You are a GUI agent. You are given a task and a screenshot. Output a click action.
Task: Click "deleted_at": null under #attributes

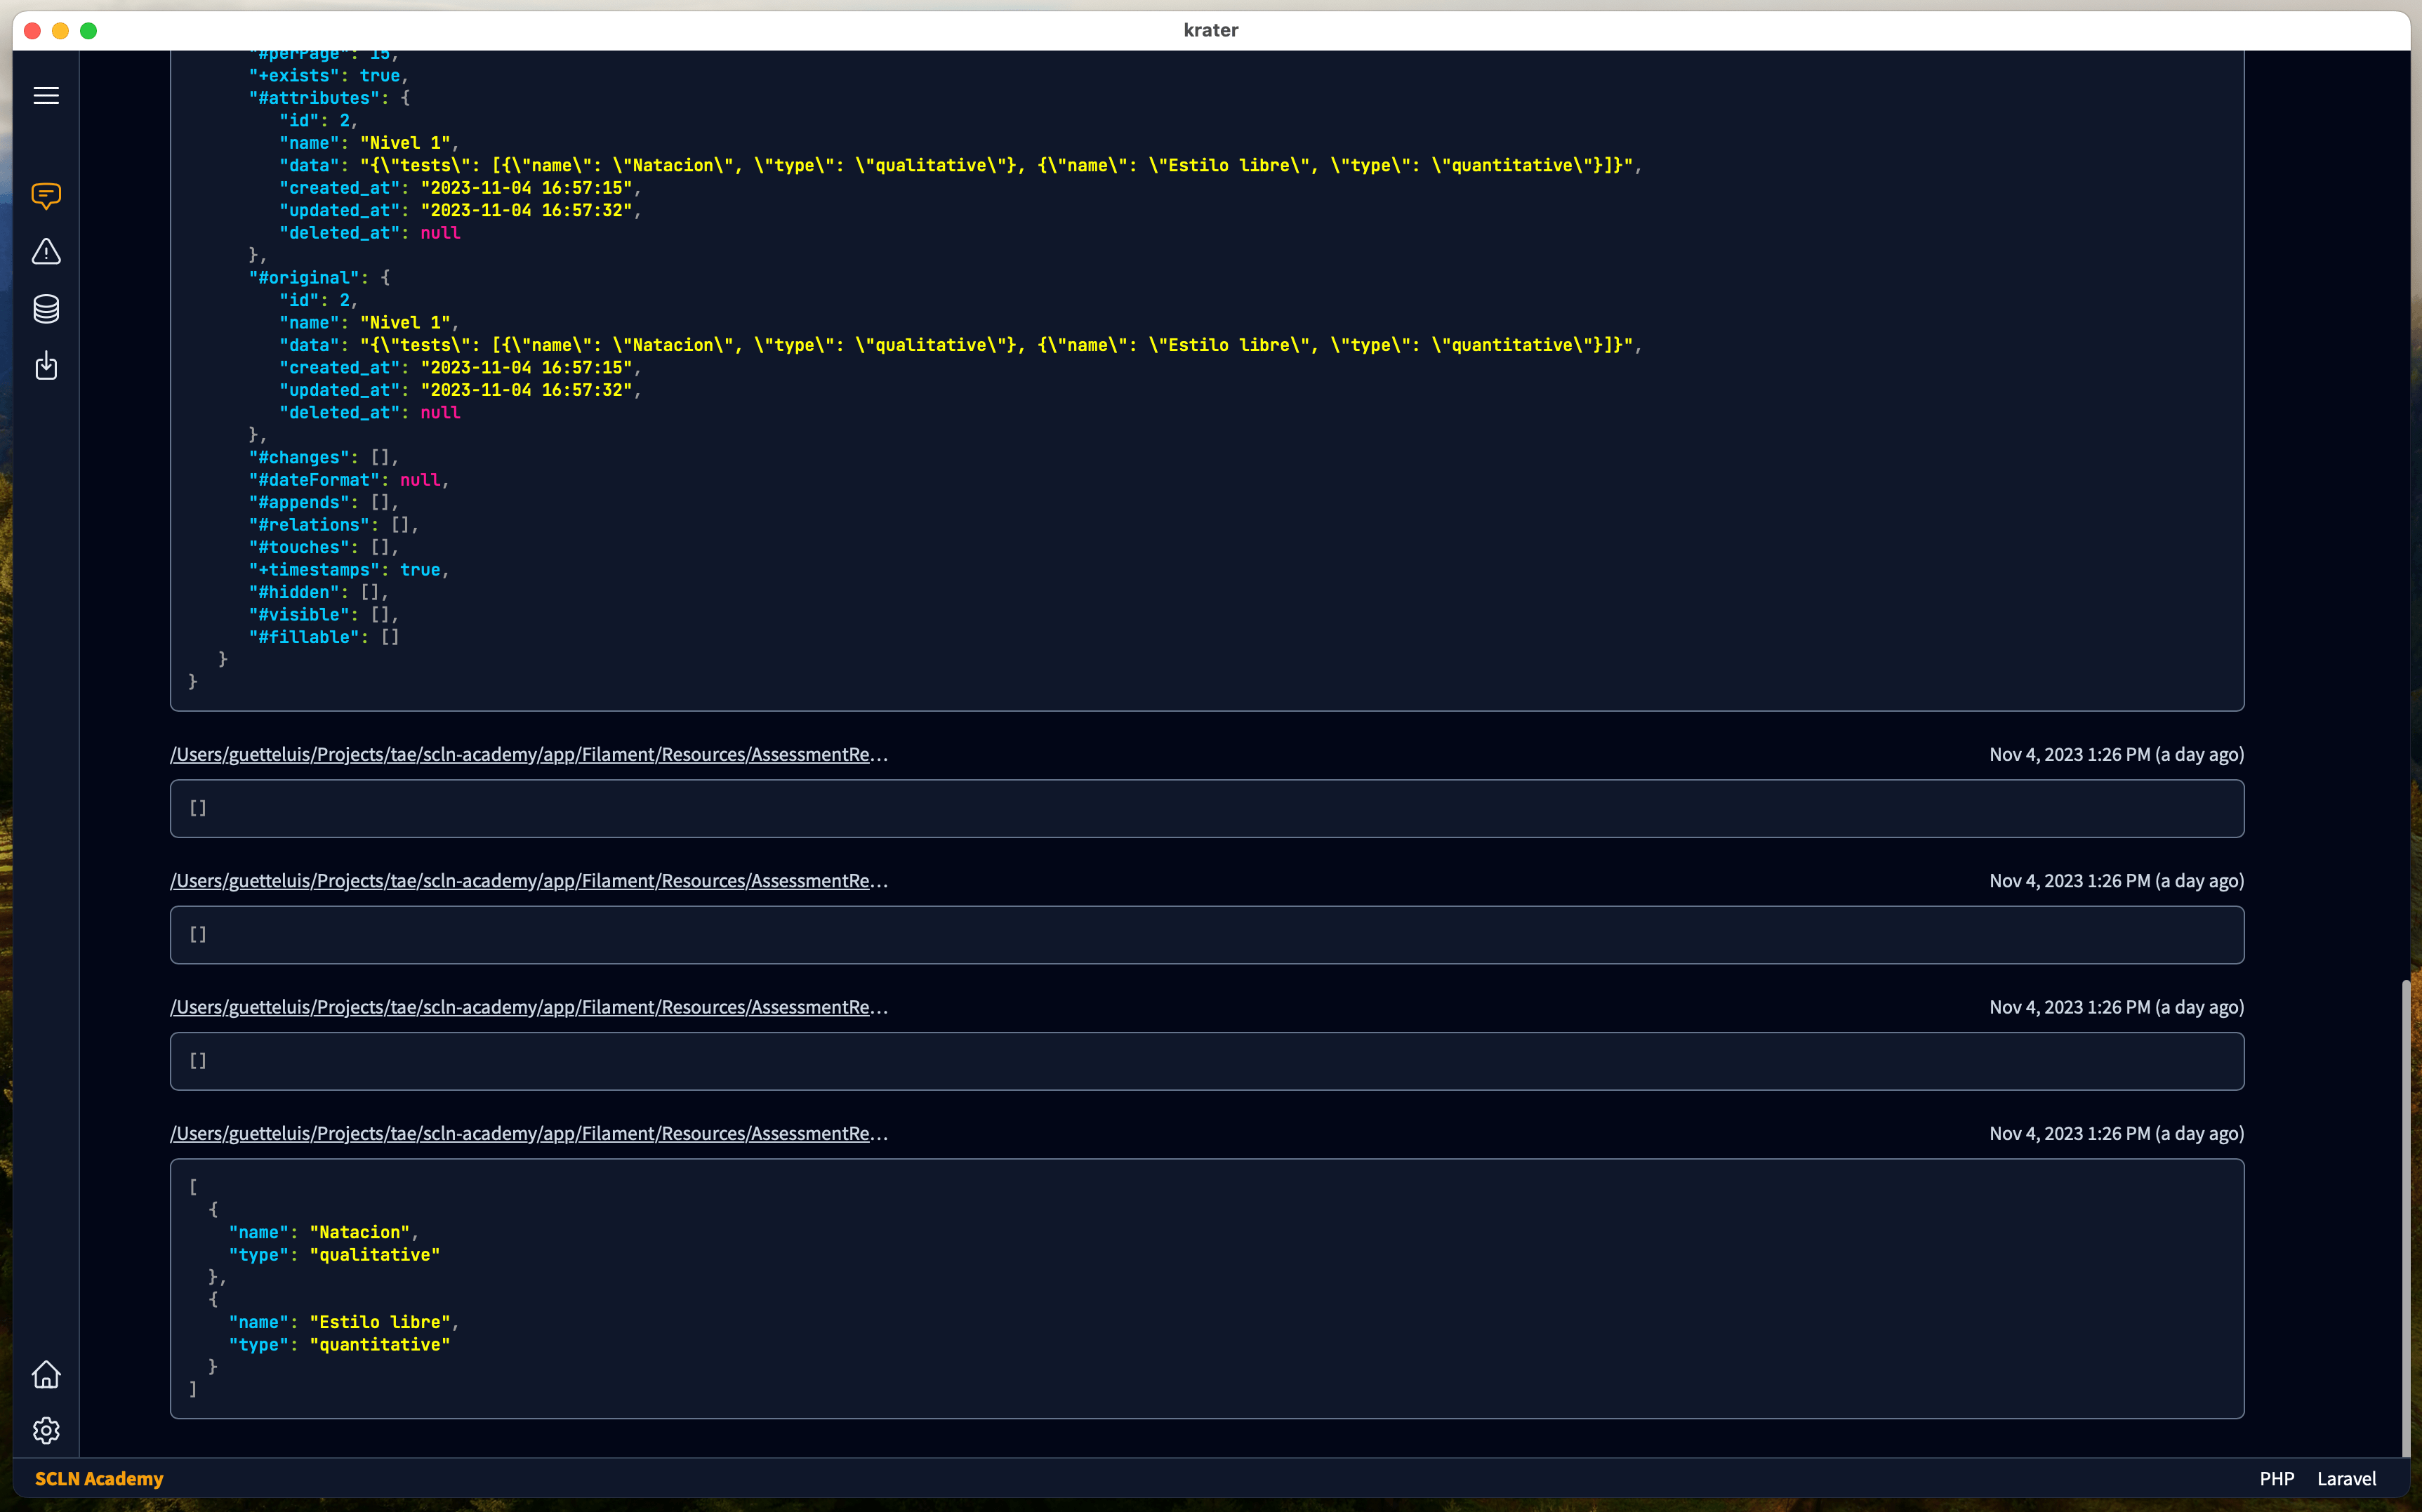369,233
